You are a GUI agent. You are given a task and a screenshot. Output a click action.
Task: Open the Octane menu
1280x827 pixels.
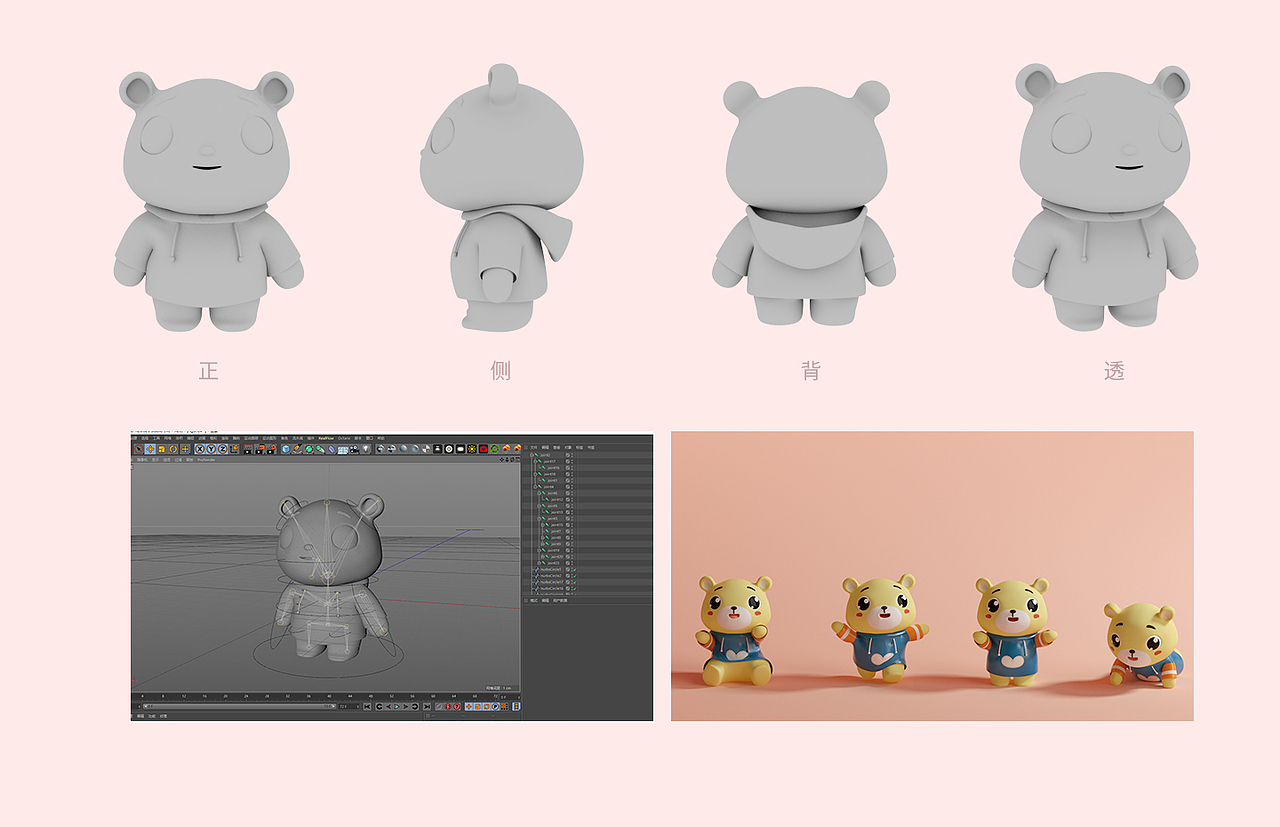pos(344,438)
